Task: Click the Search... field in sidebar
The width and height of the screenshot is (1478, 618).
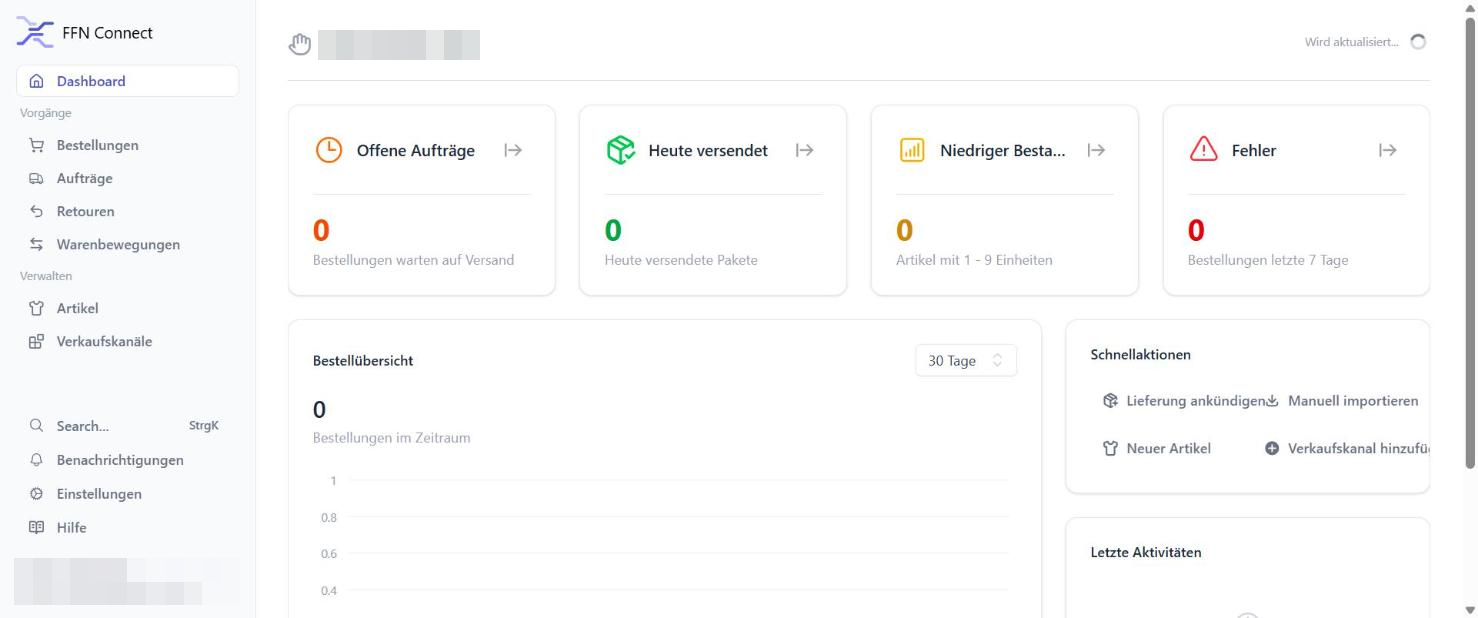Action: click(x=128, y=426)
